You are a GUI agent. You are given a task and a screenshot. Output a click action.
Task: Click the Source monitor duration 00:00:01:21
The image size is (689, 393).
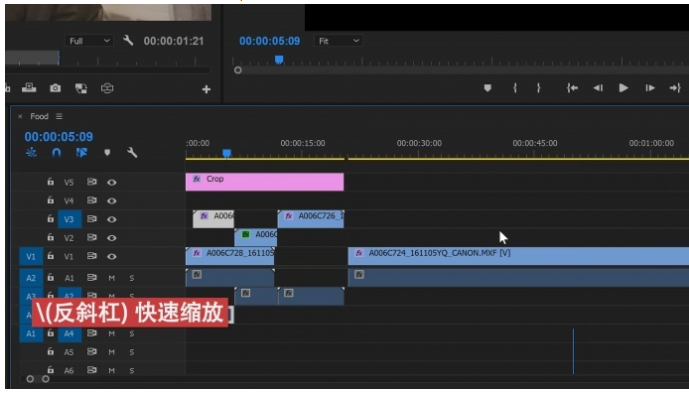(x=174, y=41)
